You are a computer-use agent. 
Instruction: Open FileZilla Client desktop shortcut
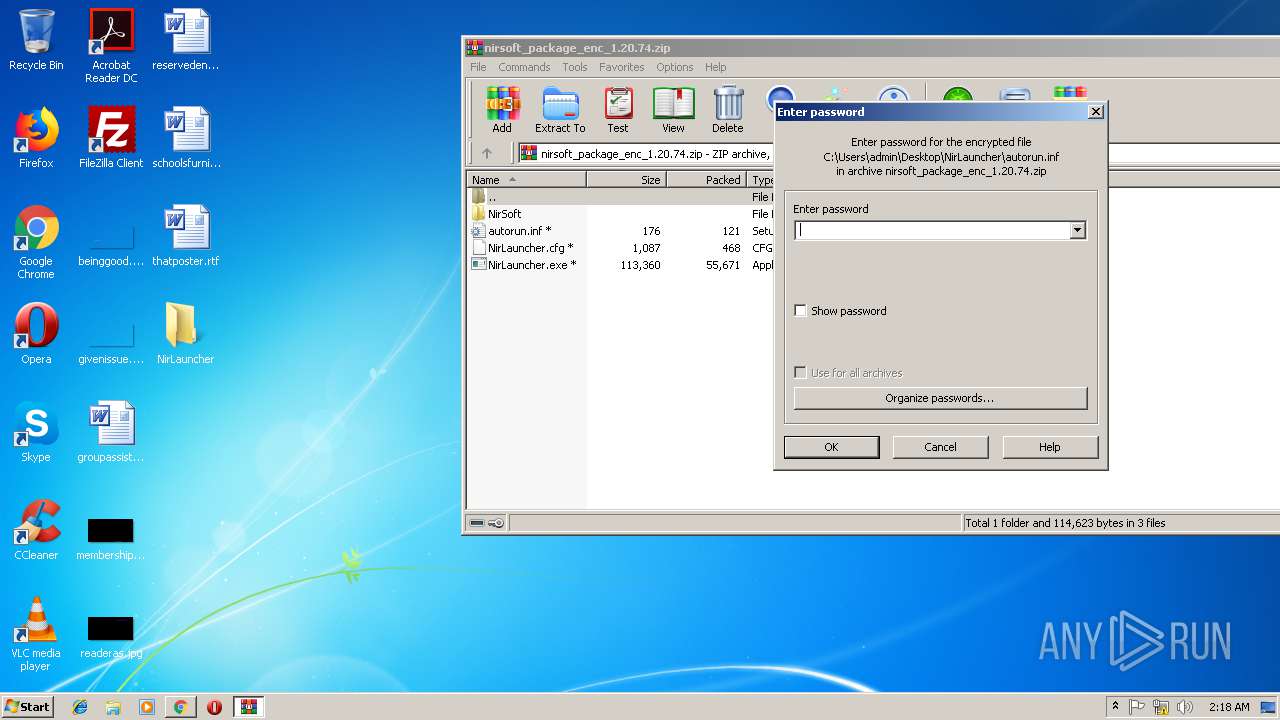(111, 138)
